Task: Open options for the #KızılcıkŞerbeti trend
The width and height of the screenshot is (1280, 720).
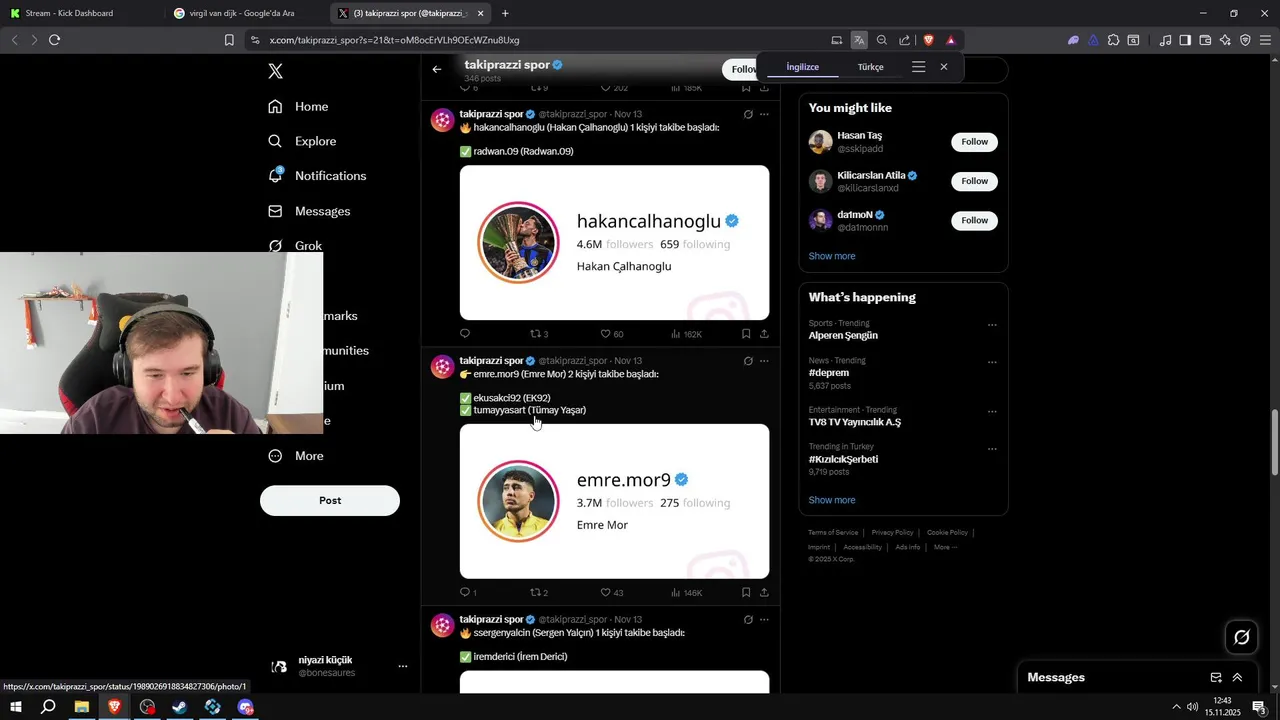Action: click(x=992, y=449)
